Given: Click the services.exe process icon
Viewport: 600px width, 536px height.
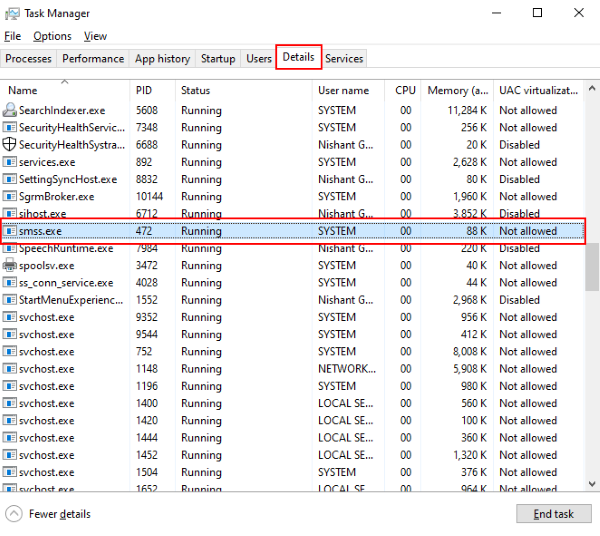Looking at the screenshot, I should 10,162.
